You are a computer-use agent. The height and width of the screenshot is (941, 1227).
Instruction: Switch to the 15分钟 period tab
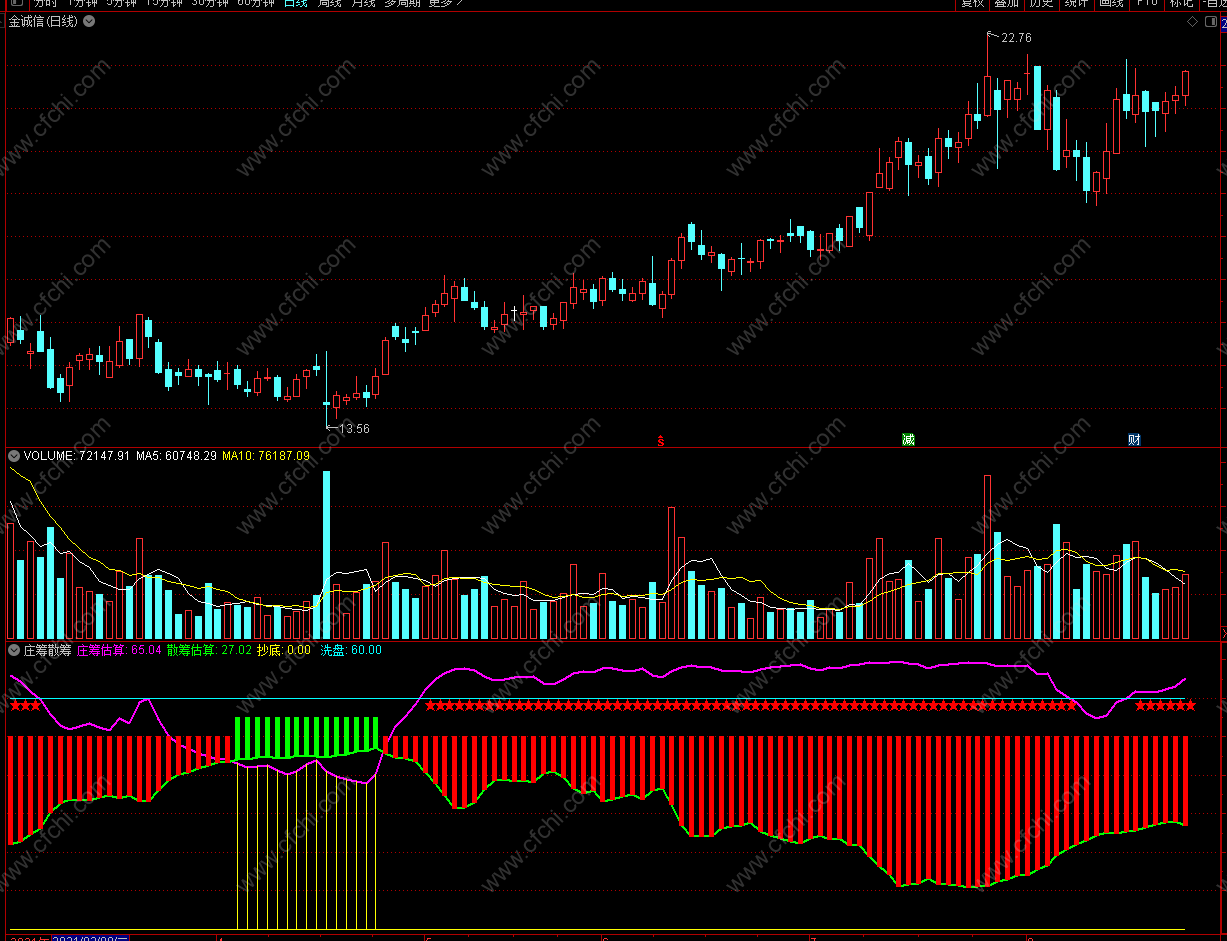164,4
